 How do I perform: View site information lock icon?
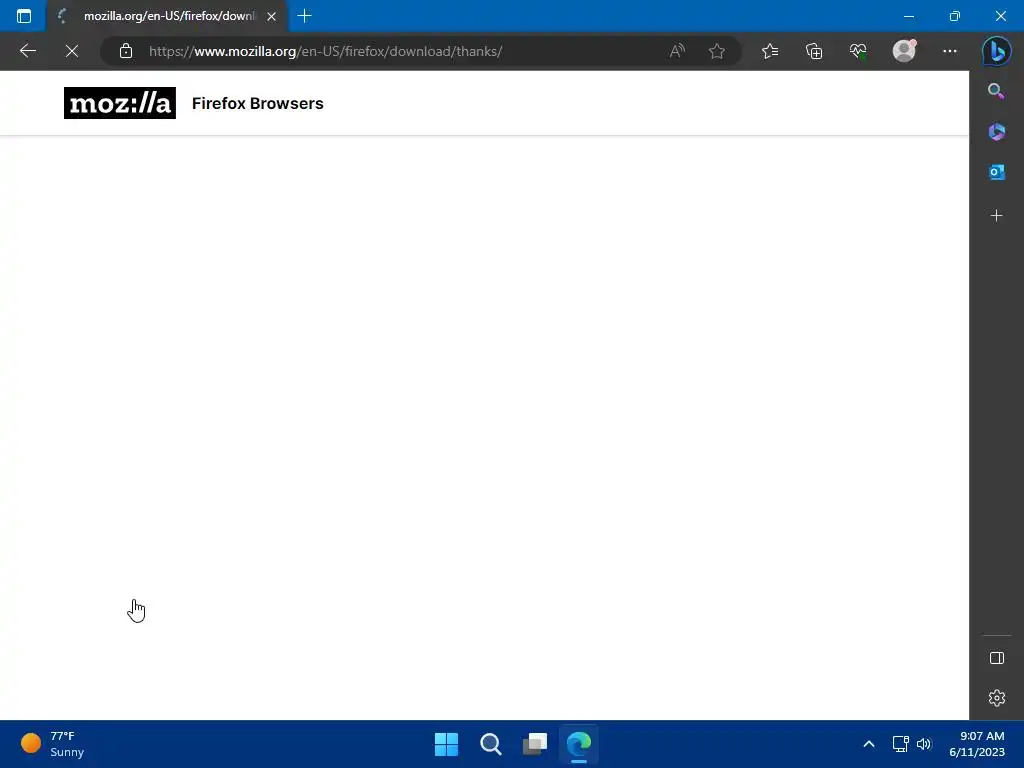[x=125, y=51]
